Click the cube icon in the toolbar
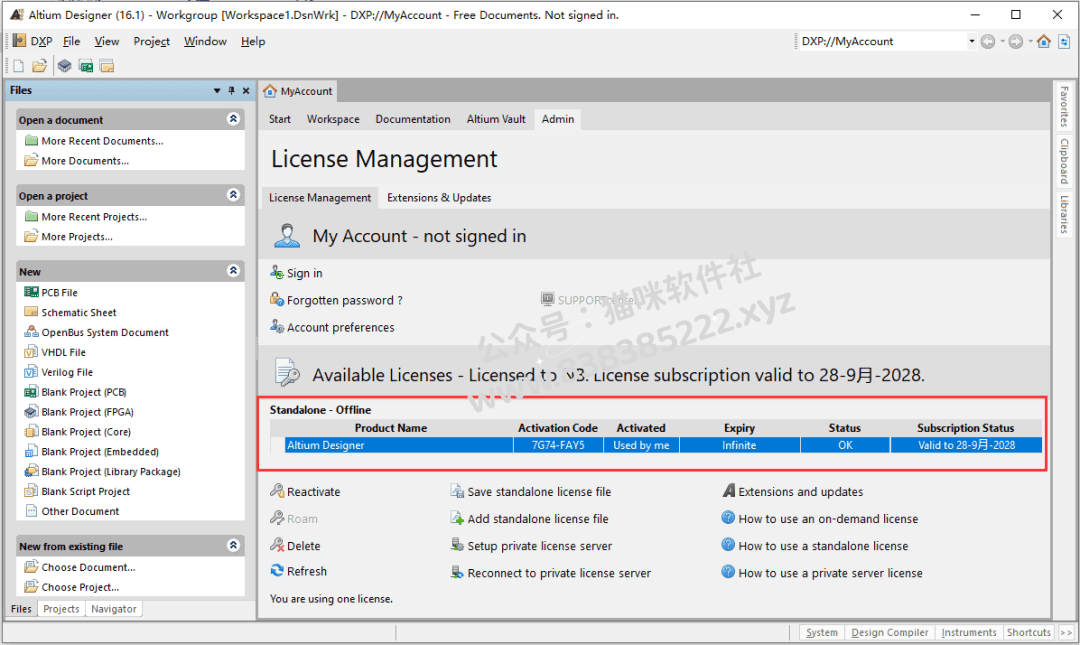1080x645 pixels. 65,66
